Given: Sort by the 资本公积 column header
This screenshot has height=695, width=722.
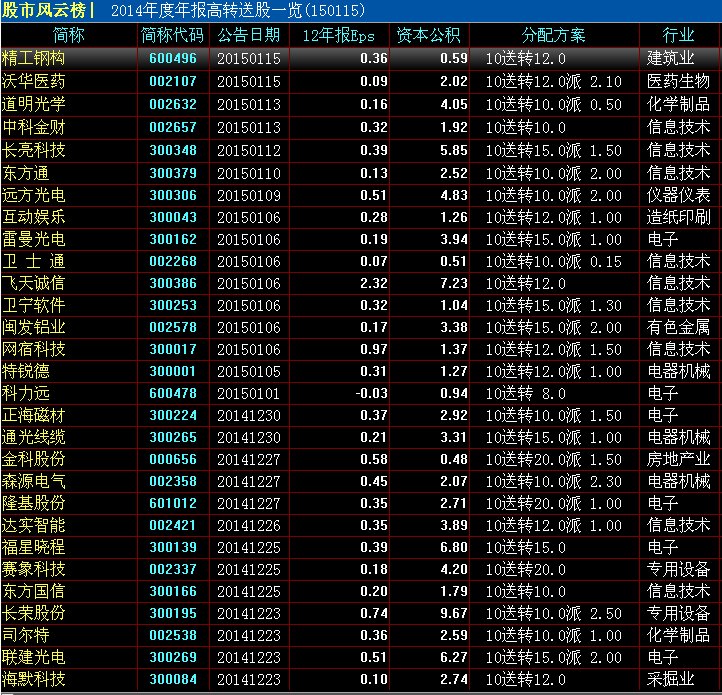Looking at the screenshot, I should [428, 35].
